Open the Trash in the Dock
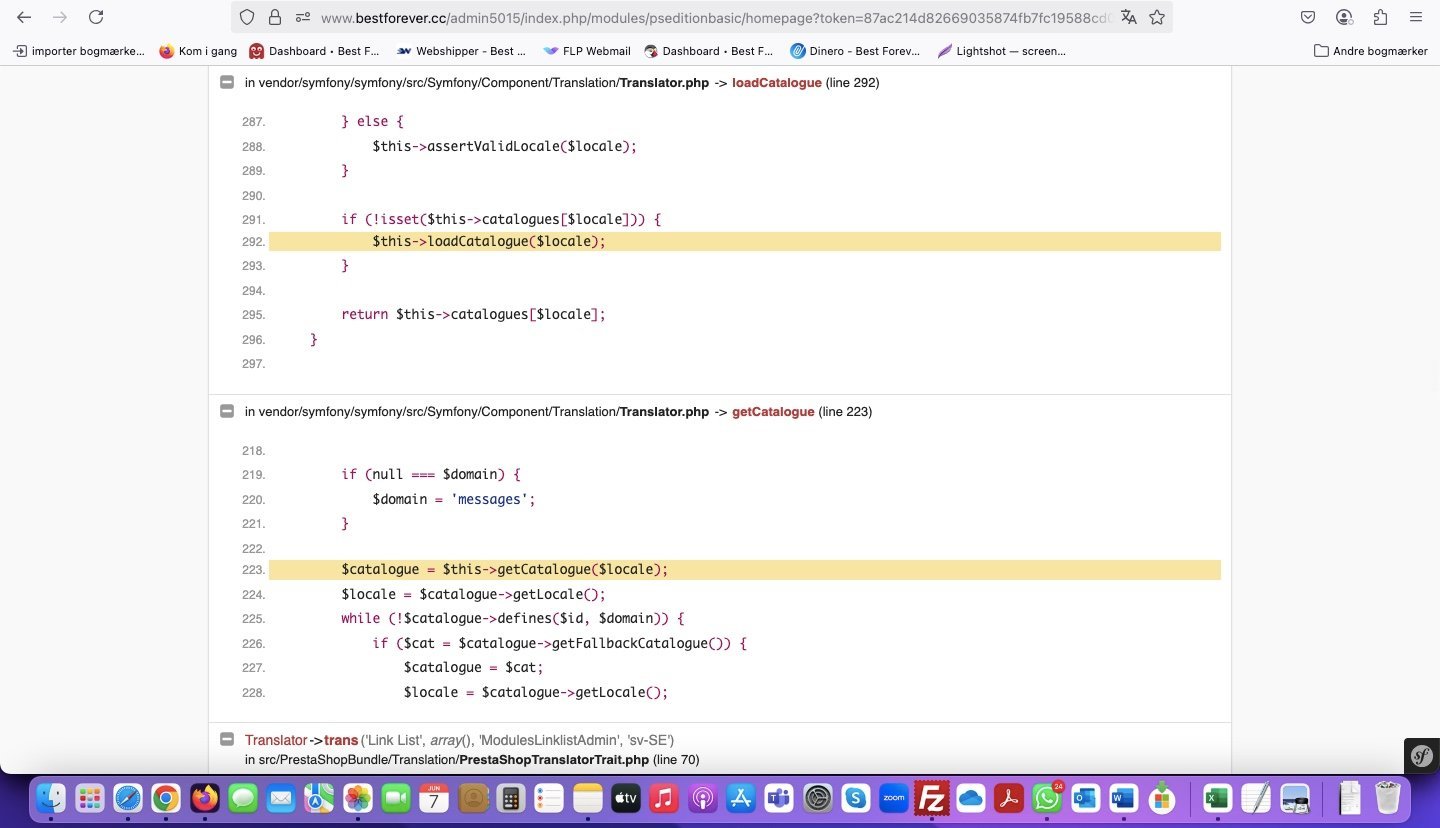 click(1388, 798)
